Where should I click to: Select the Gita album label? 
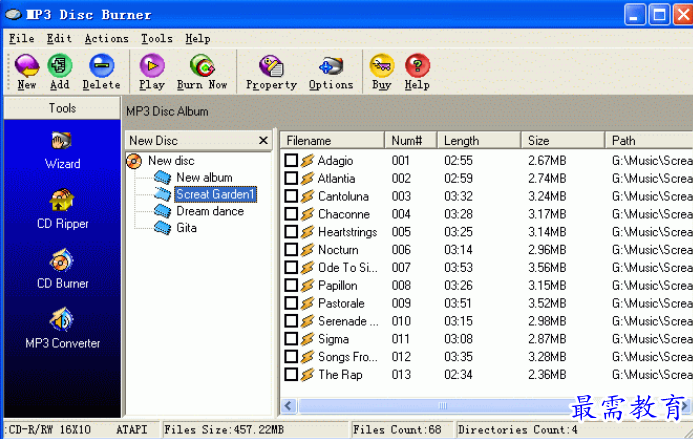[187, 228]
